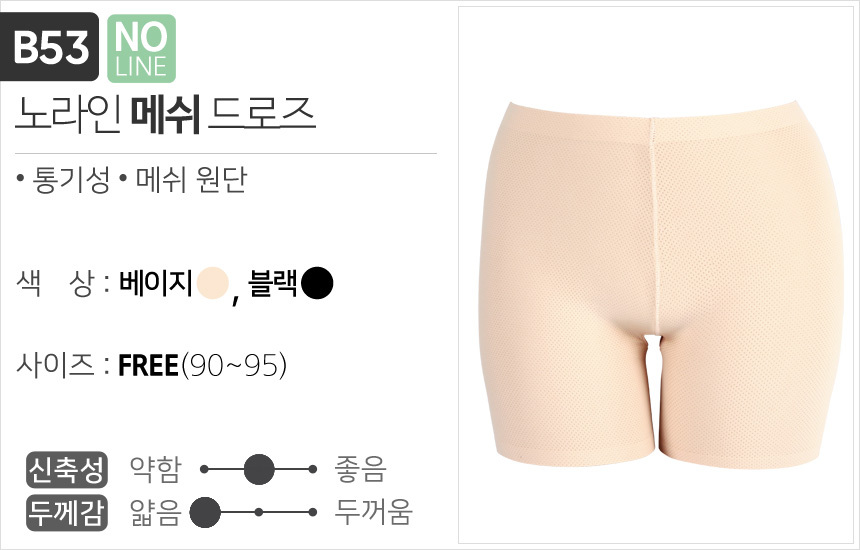Click the 두께감 thickness label badge
This screenshot has height=550, width=860.
[67, 513]
